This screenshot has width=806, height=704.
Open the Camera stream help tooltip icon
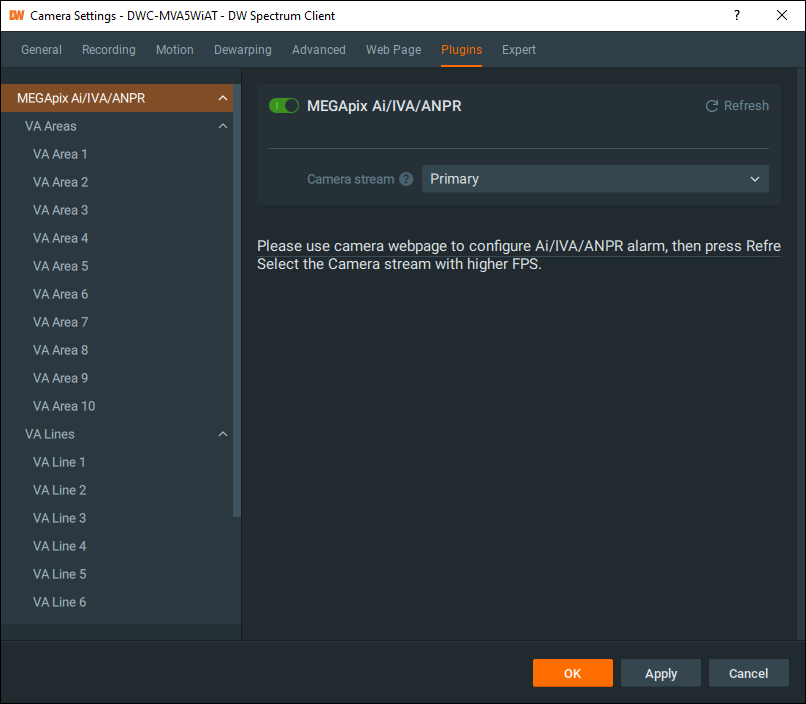pyautogui.click(x=406, y=179)
